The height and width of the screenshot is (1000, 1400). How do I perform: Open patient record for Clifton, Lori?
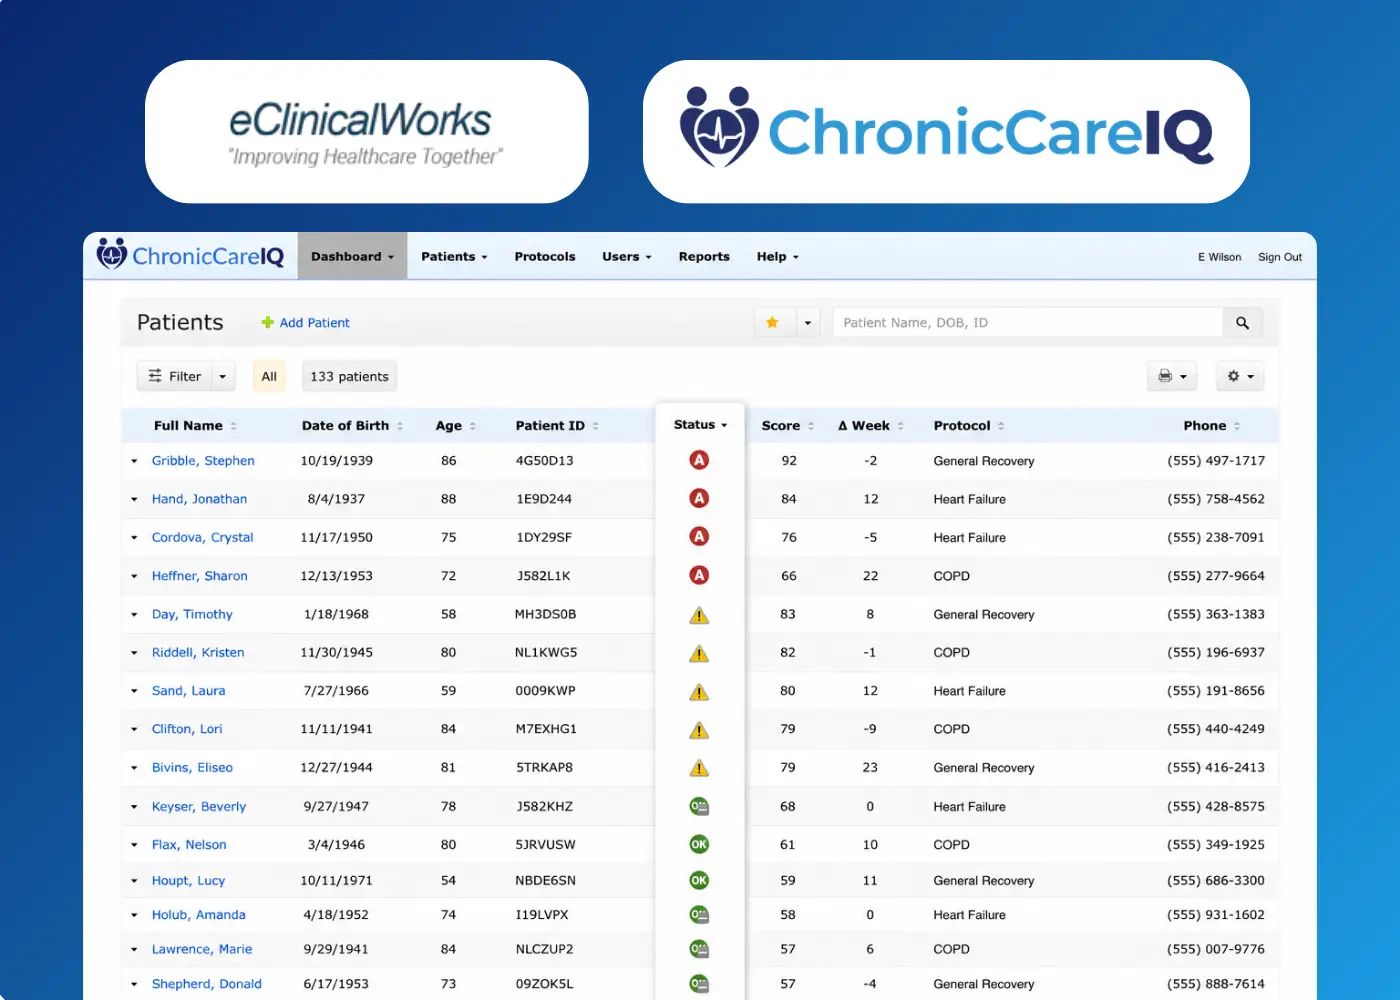[x=187, y=729]
